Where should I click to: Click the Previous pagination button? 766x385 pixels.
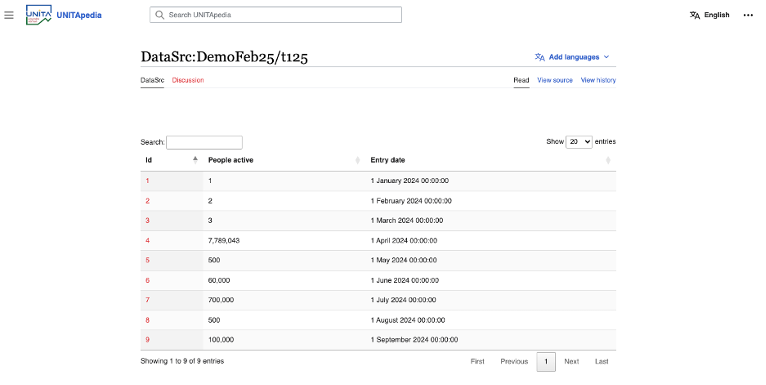[x=514, y=362]
